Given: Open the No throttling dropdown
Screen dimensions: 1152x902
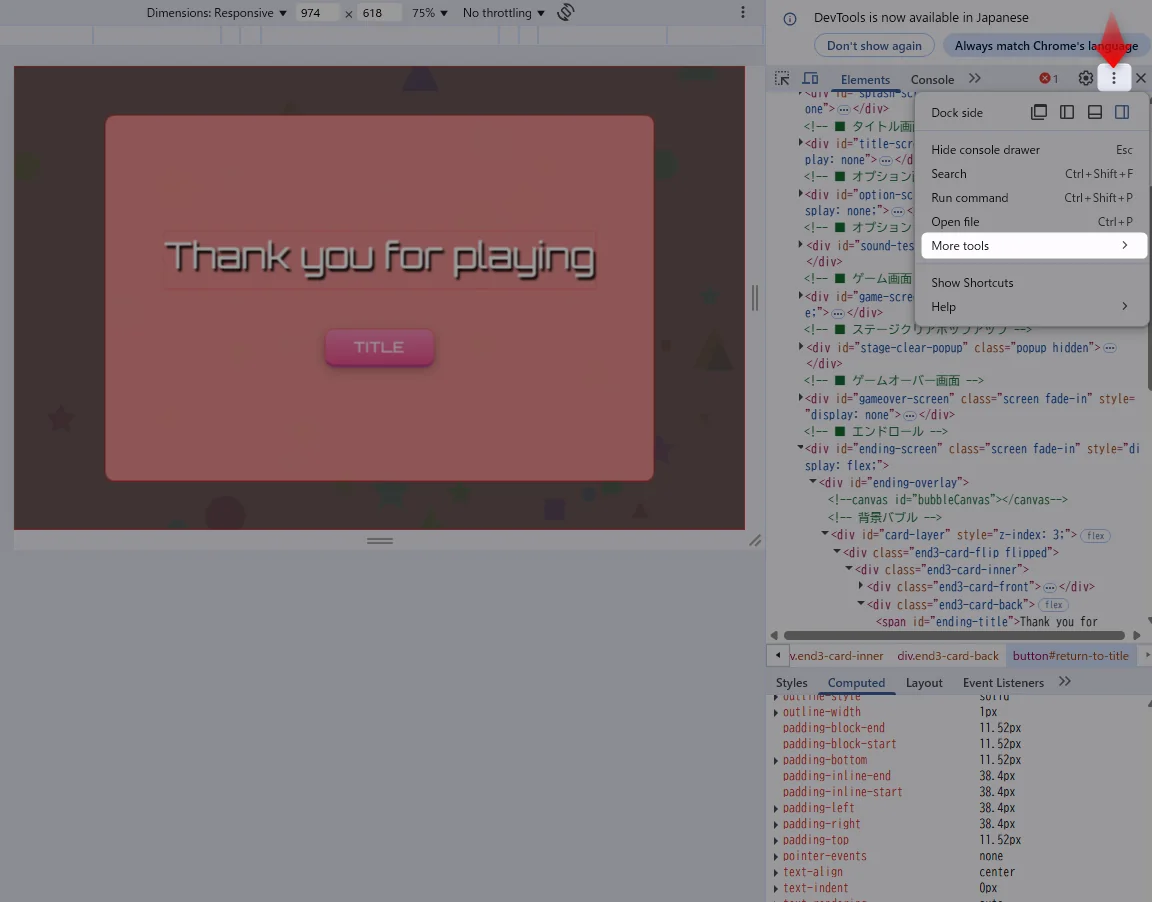Looking at the screenshot, I should (504, 13).
